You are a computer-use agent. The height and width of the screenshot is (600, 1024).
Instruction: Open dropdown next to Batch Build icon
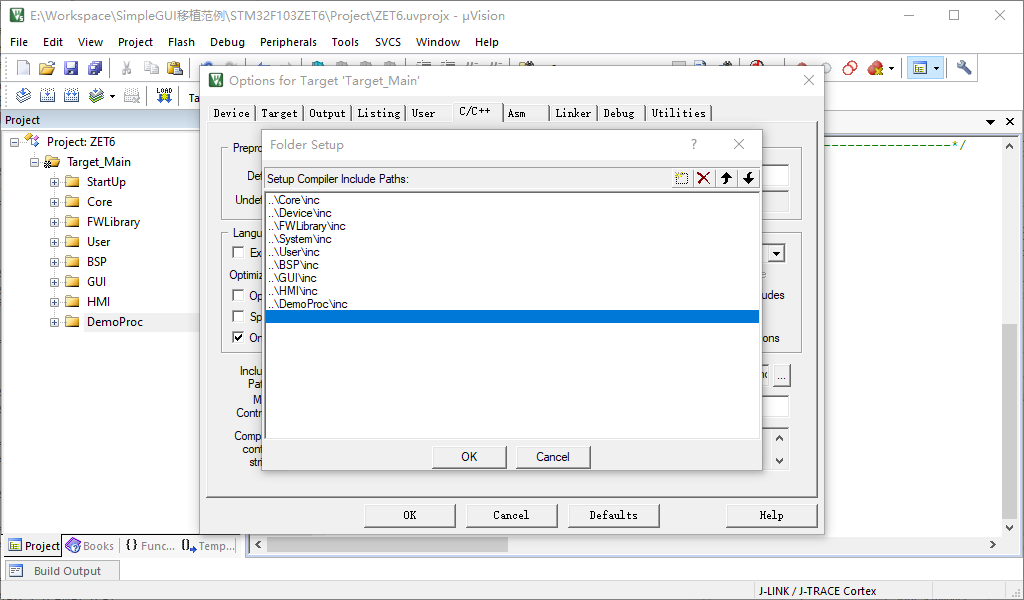(x=112, y=96)
